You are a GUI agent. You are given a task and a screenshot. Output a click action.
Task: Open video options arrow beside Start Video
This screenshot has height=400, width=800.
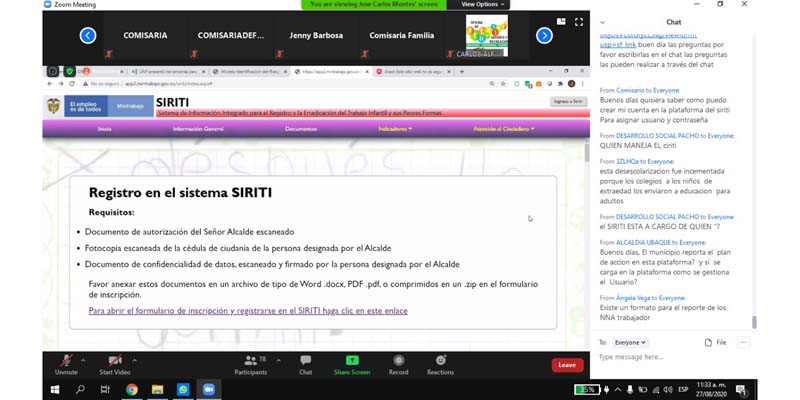(134, 360)
